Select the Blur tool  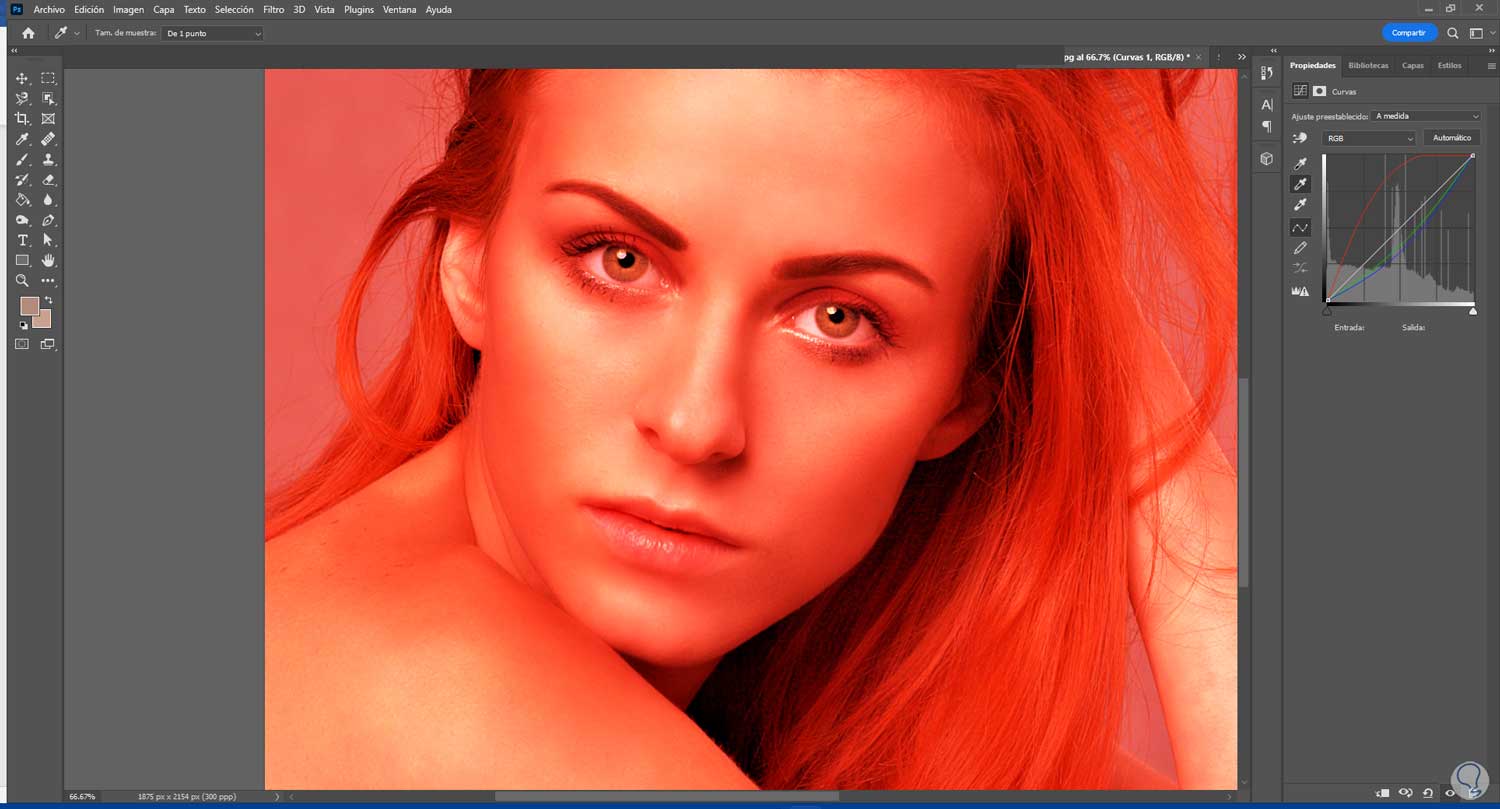click(48, 200)
